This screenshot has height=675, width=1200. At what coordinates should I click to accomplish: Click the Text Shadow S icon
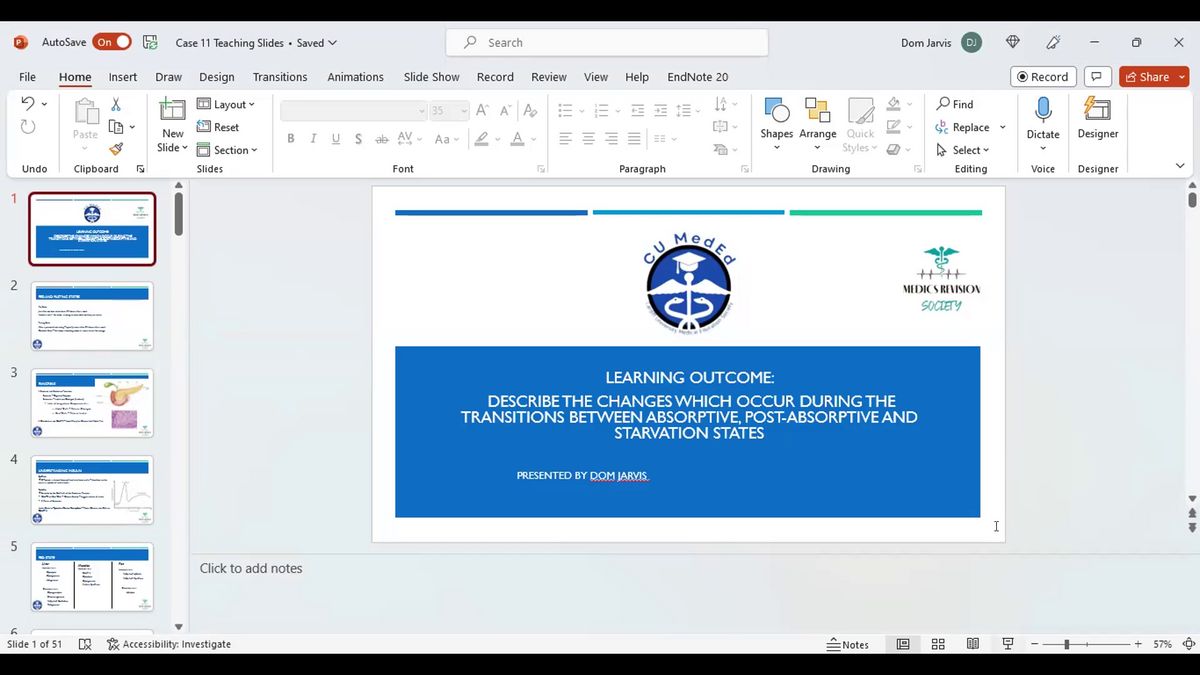359,139
